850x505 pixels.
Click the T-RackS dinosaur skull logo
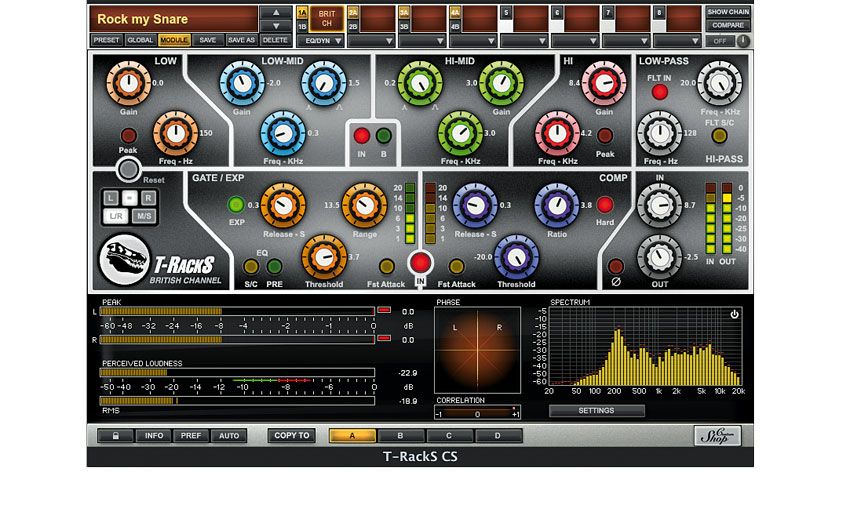click(125, 260)
